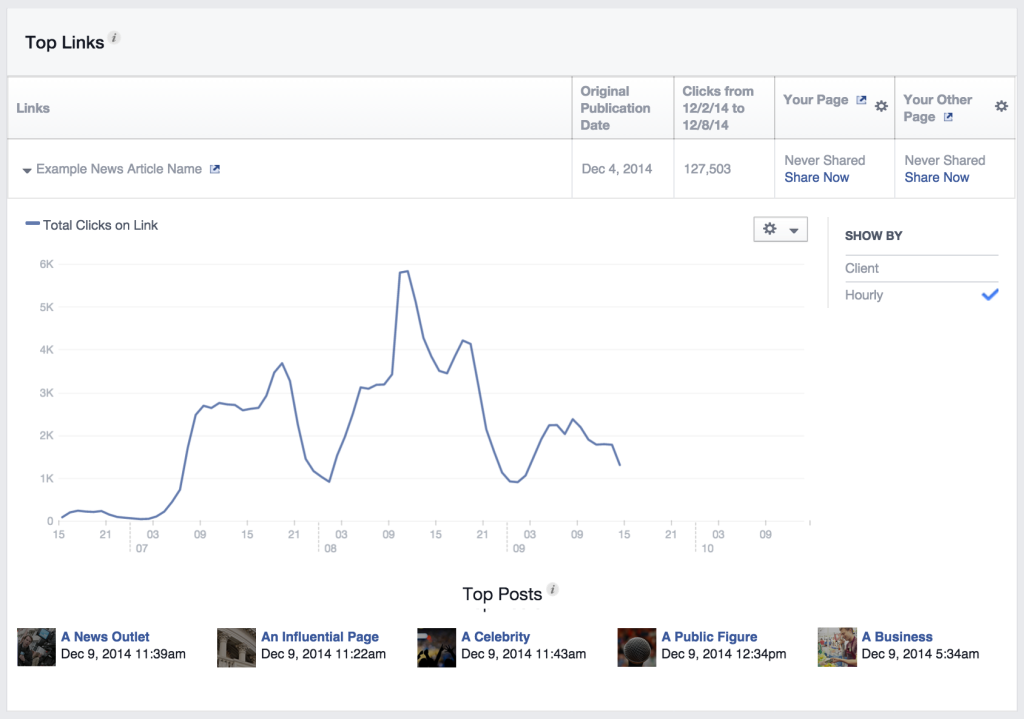Click Share Now under Your Other Page
Screen dimensions: 1024x719
936,177
